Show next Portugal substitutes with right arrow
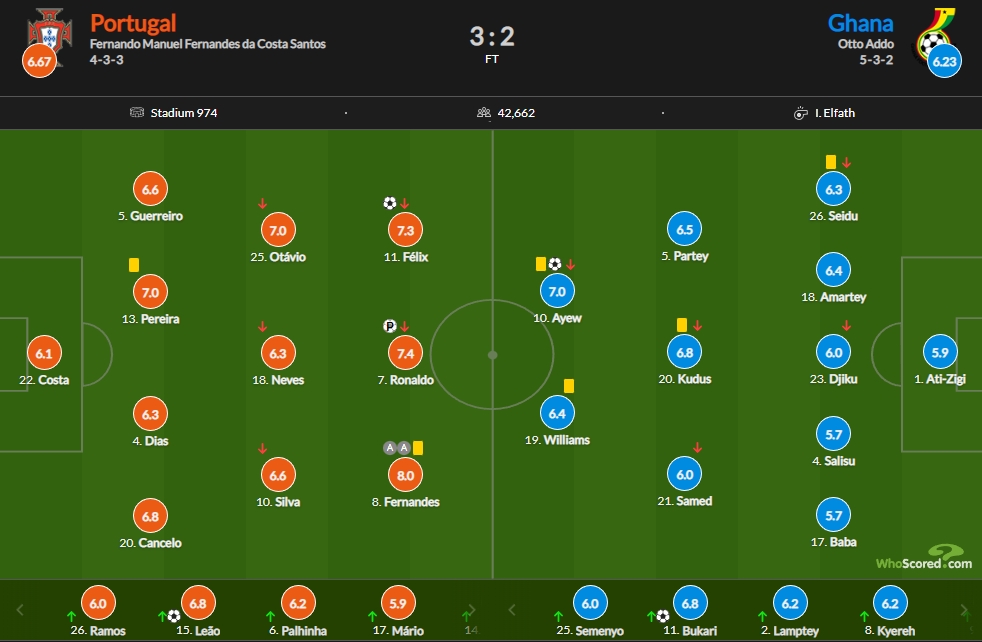The width and height of the screenshot is (982, 642). coord(472,609)
